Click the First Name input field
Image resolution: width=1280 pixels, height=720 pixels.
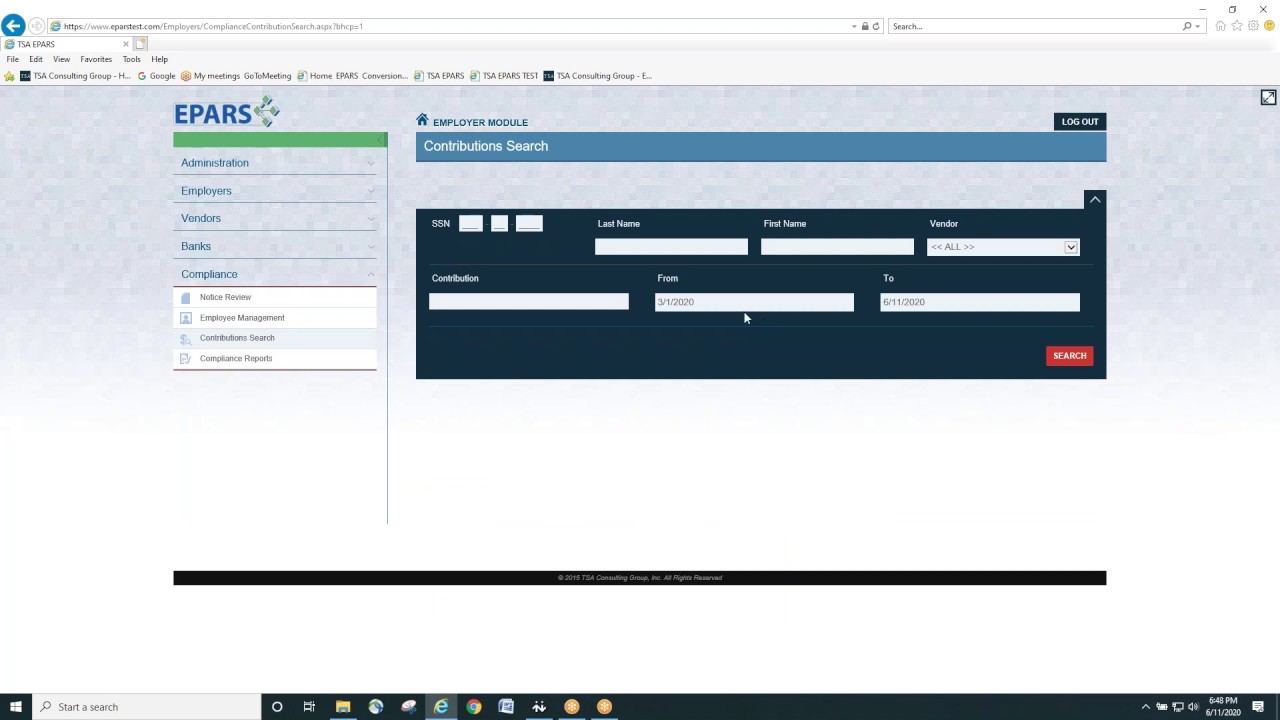(837, 247)
